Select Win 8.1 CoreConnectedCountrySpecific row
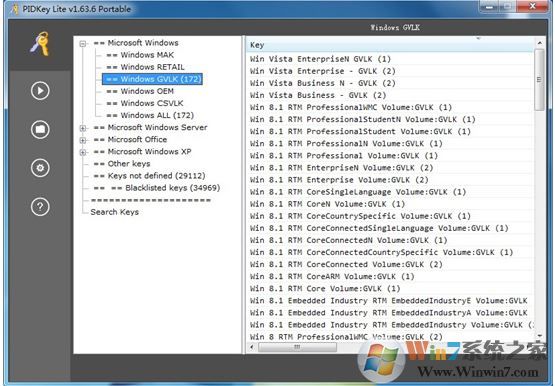 [389, 252]
